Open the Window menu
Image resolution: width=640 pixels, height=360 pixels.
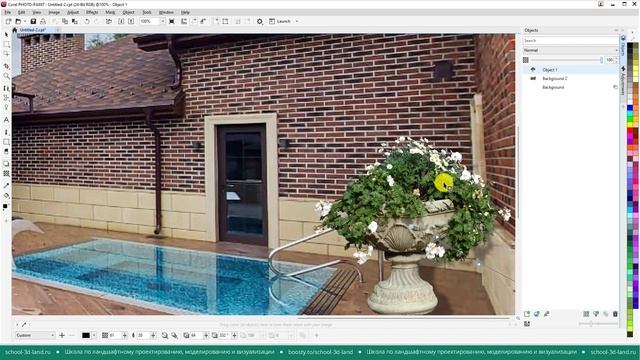(166, 13)
